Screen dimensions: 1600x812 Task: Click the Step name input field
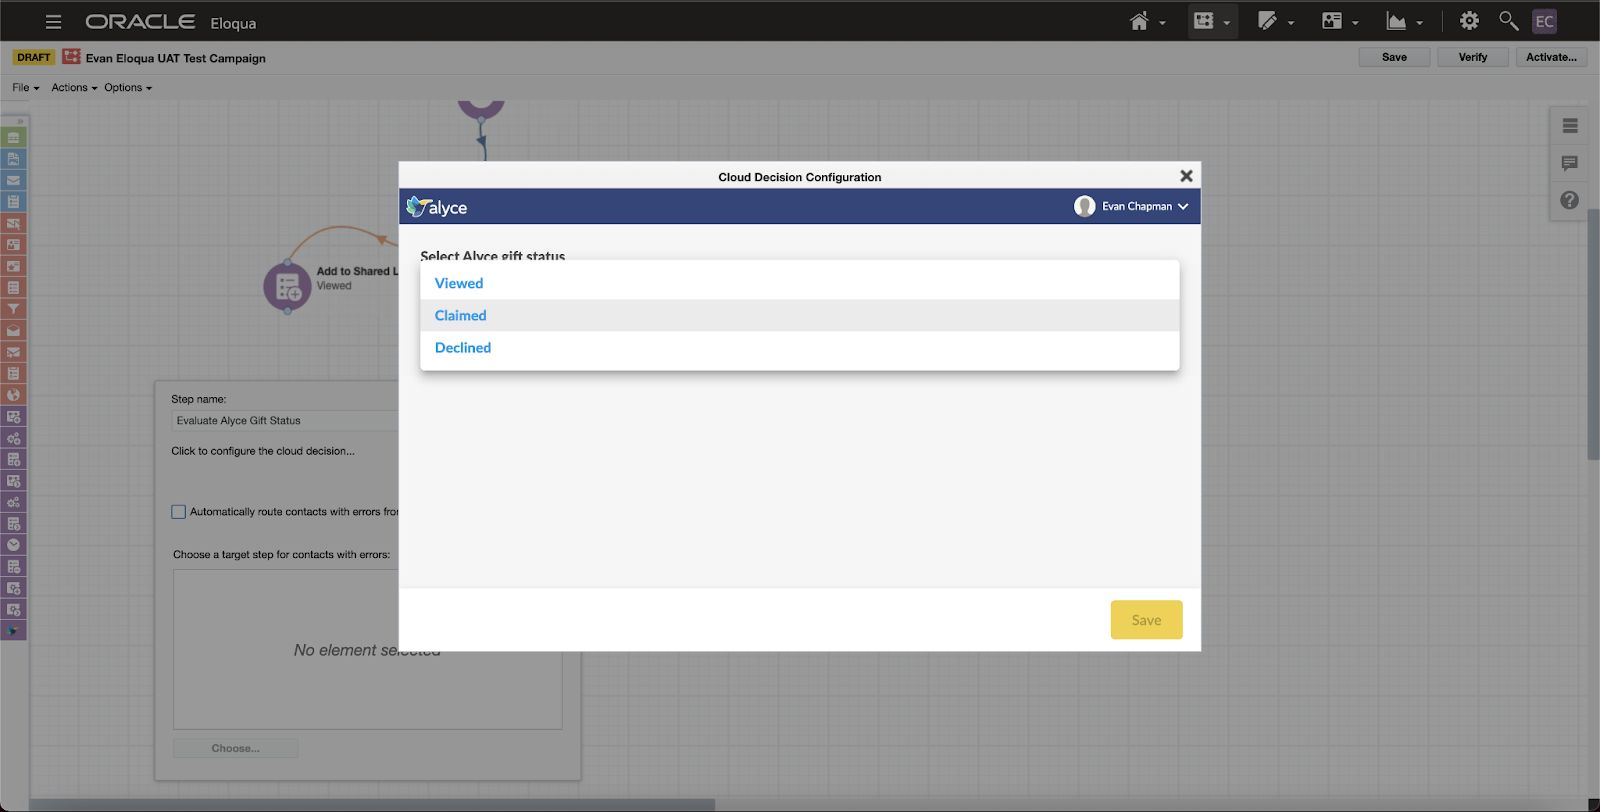285,421
